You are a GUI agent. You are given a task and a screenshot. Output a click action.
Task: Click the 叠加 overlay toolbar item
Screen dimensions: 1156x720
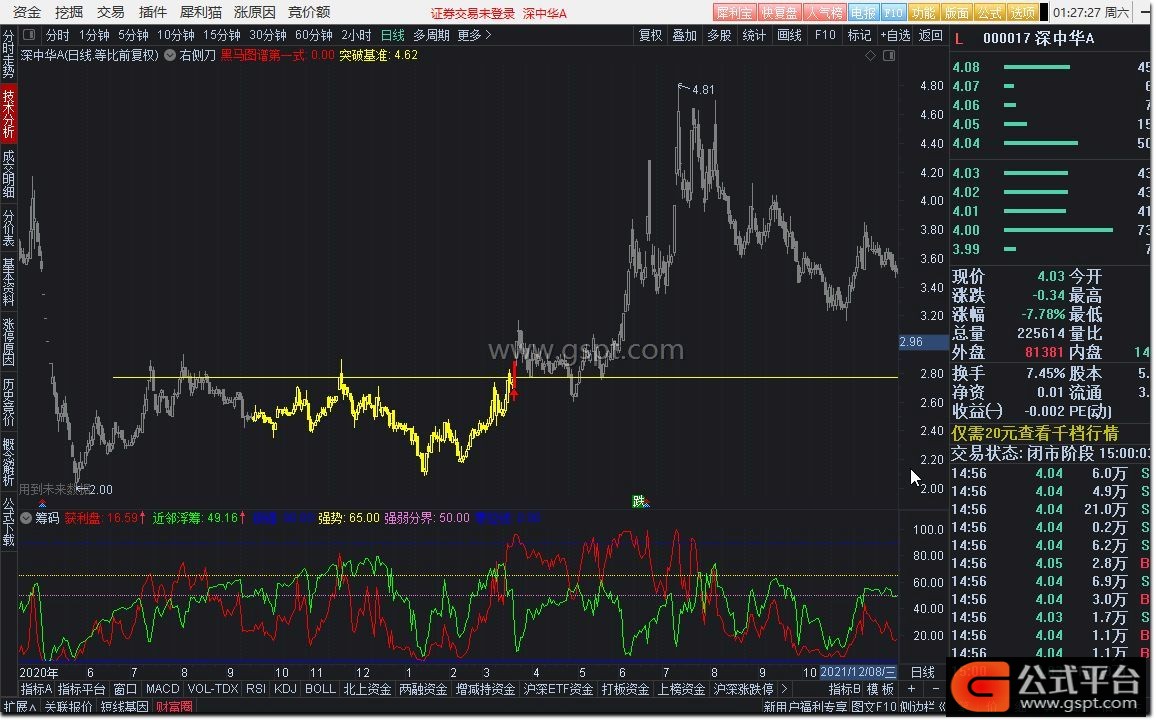pyautogui.click(x=684, y=35)
